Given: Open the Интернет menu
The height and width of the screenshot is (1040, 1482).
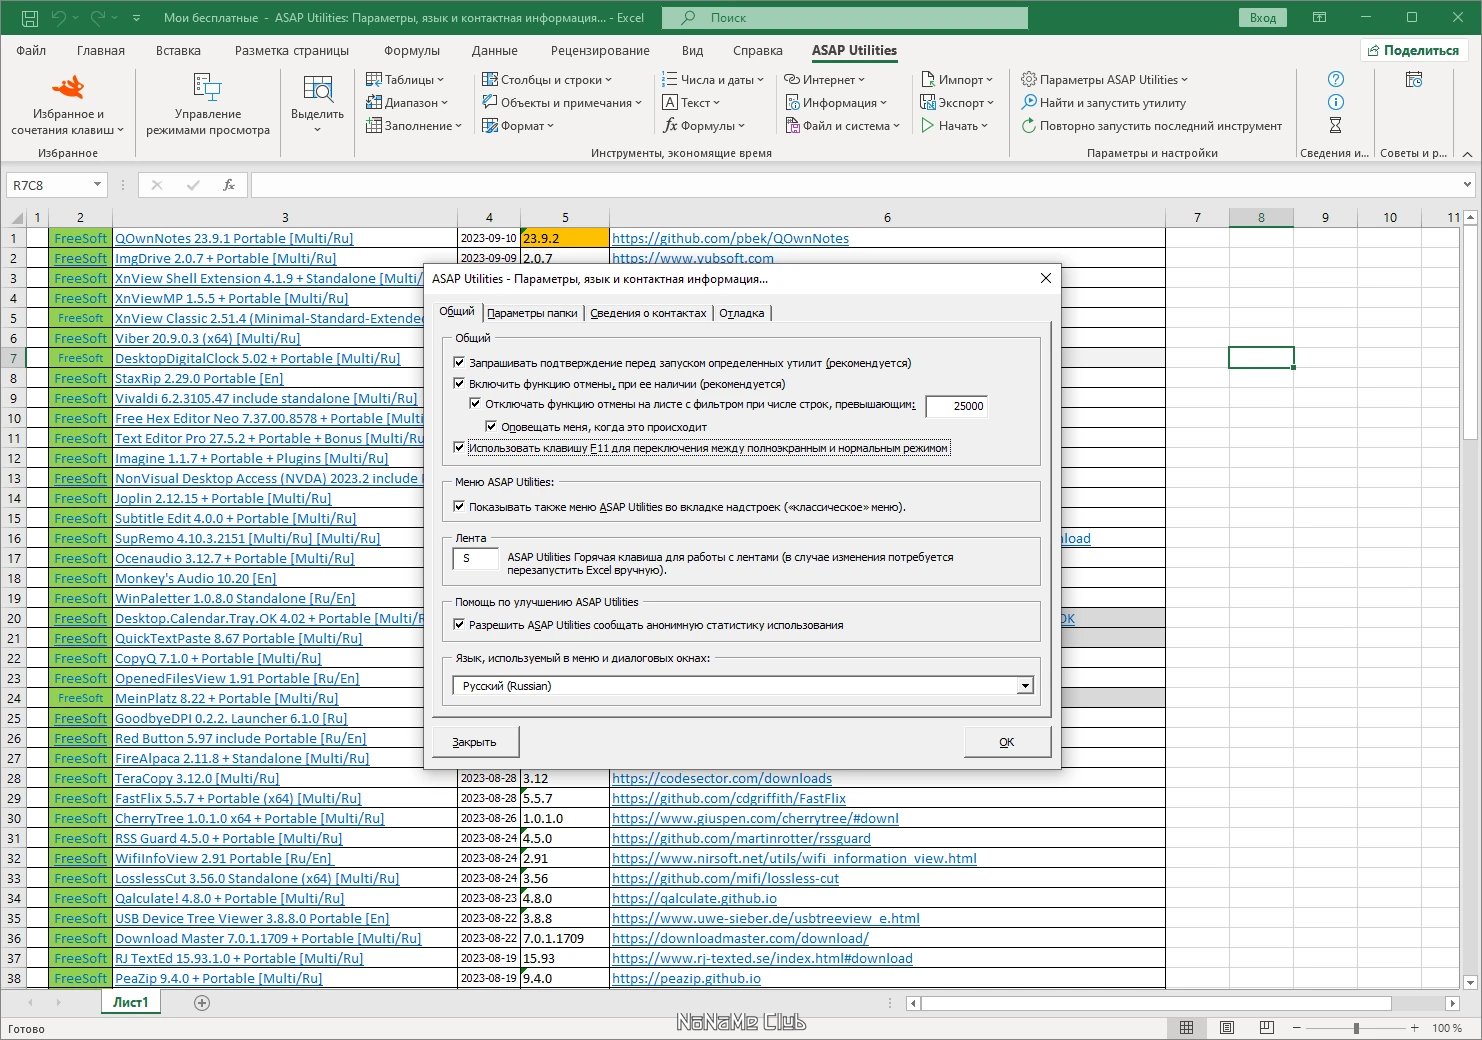Looking at the screenshot, I should [x=824, y=80].
